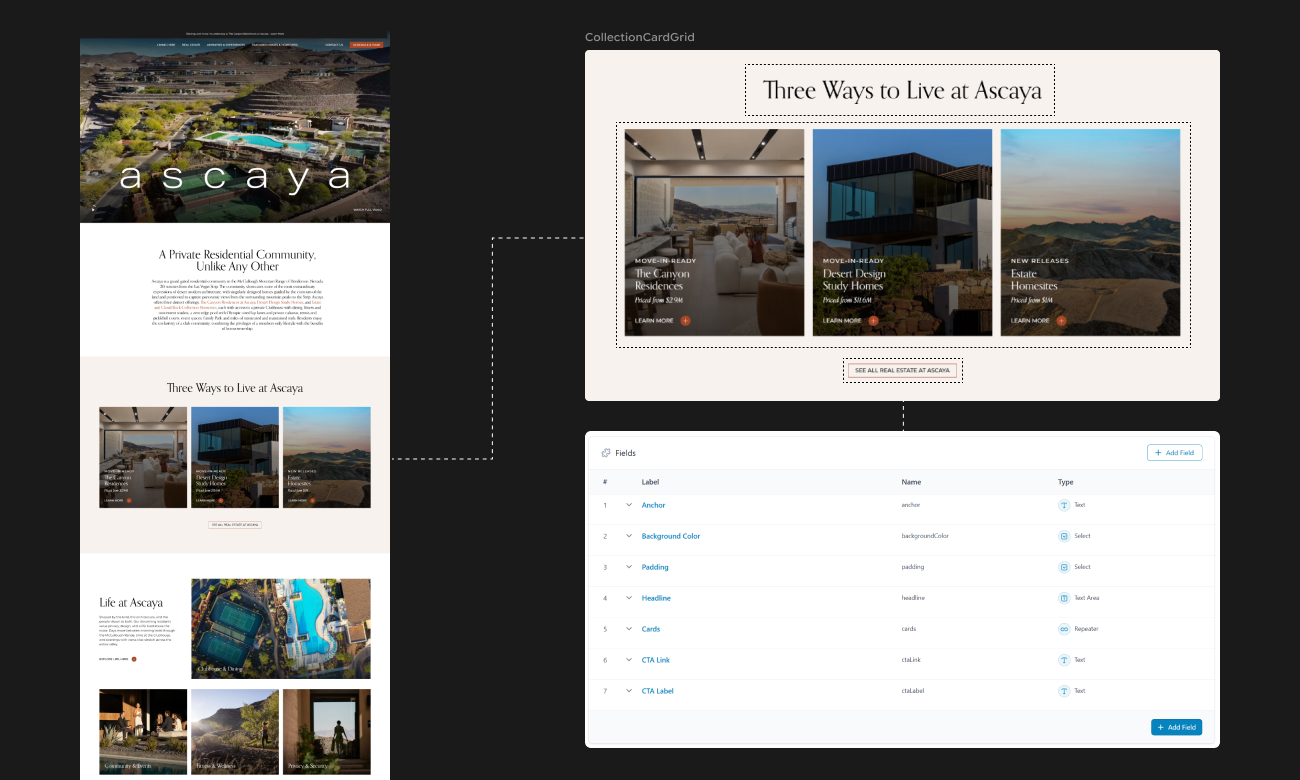The height and width of the screenshot is (780, 1300).
Task: Click the Privacy & Security thumbnail
Action: (x=327, y=732)
